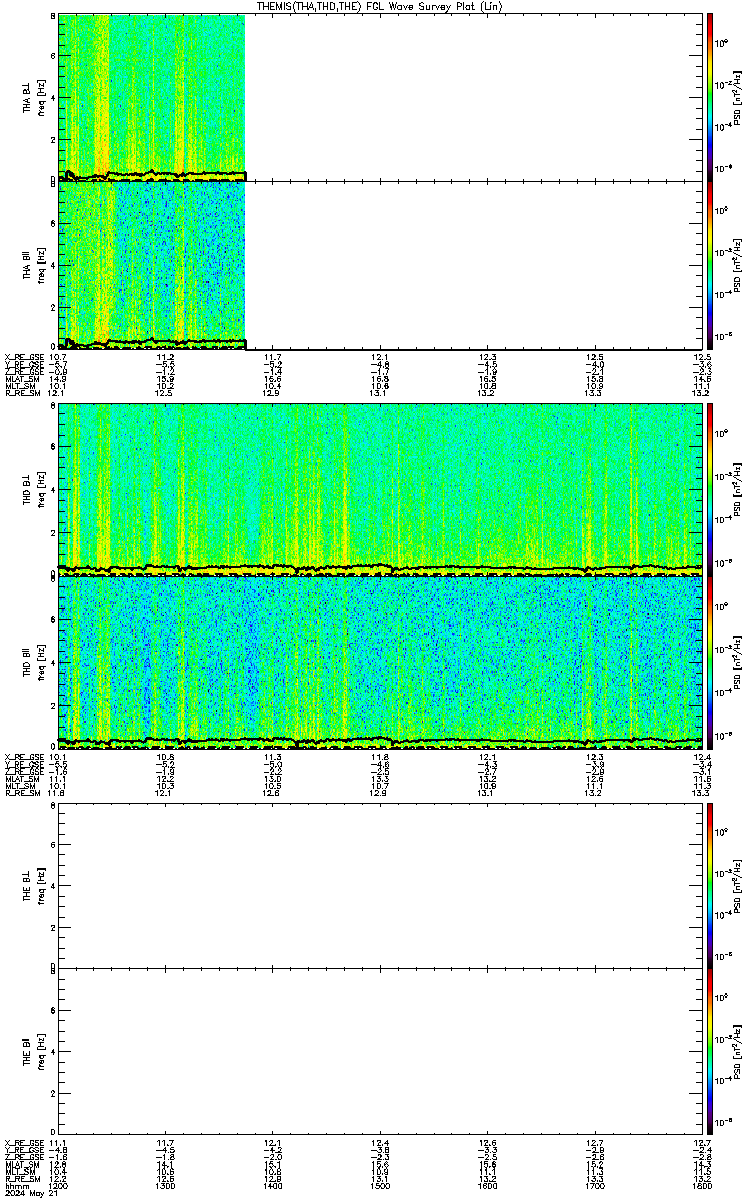Click the 'hhmm' time axis label
Viewport: 750px width, 1200px height.
click(15, 1186)
